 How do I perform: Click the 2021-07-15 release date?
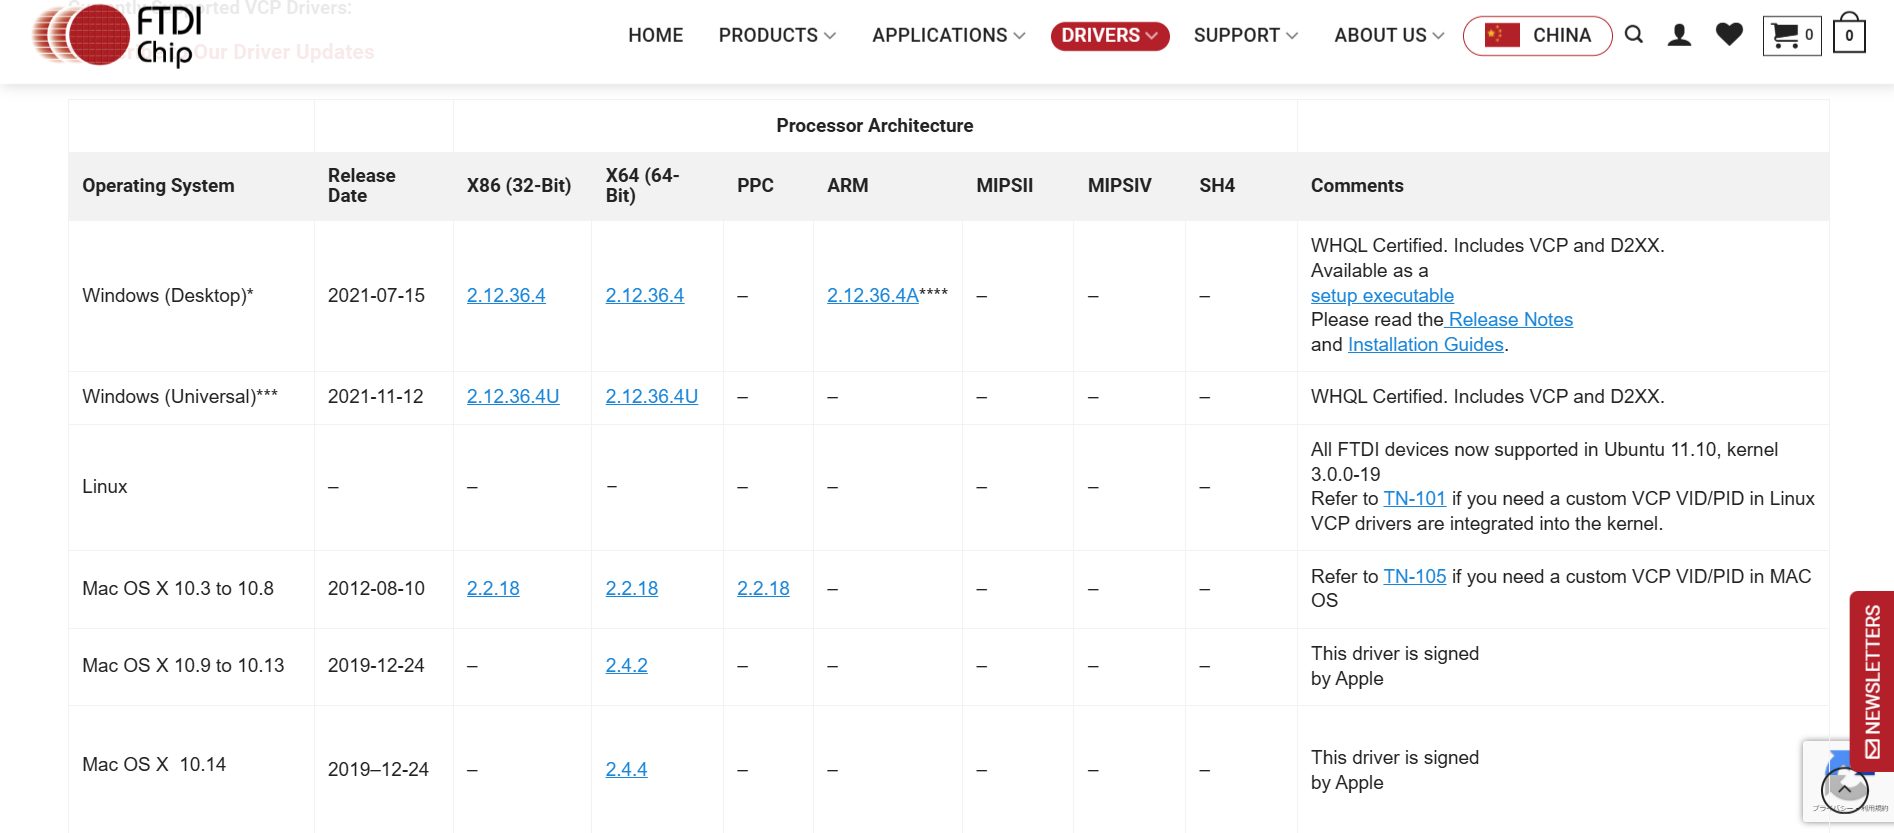click(x=376, y=295)
